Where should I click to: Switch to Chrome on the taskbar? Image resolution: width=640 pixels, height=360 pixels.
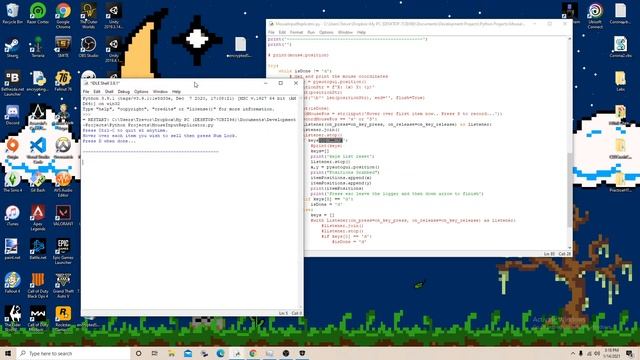(253, 353)
